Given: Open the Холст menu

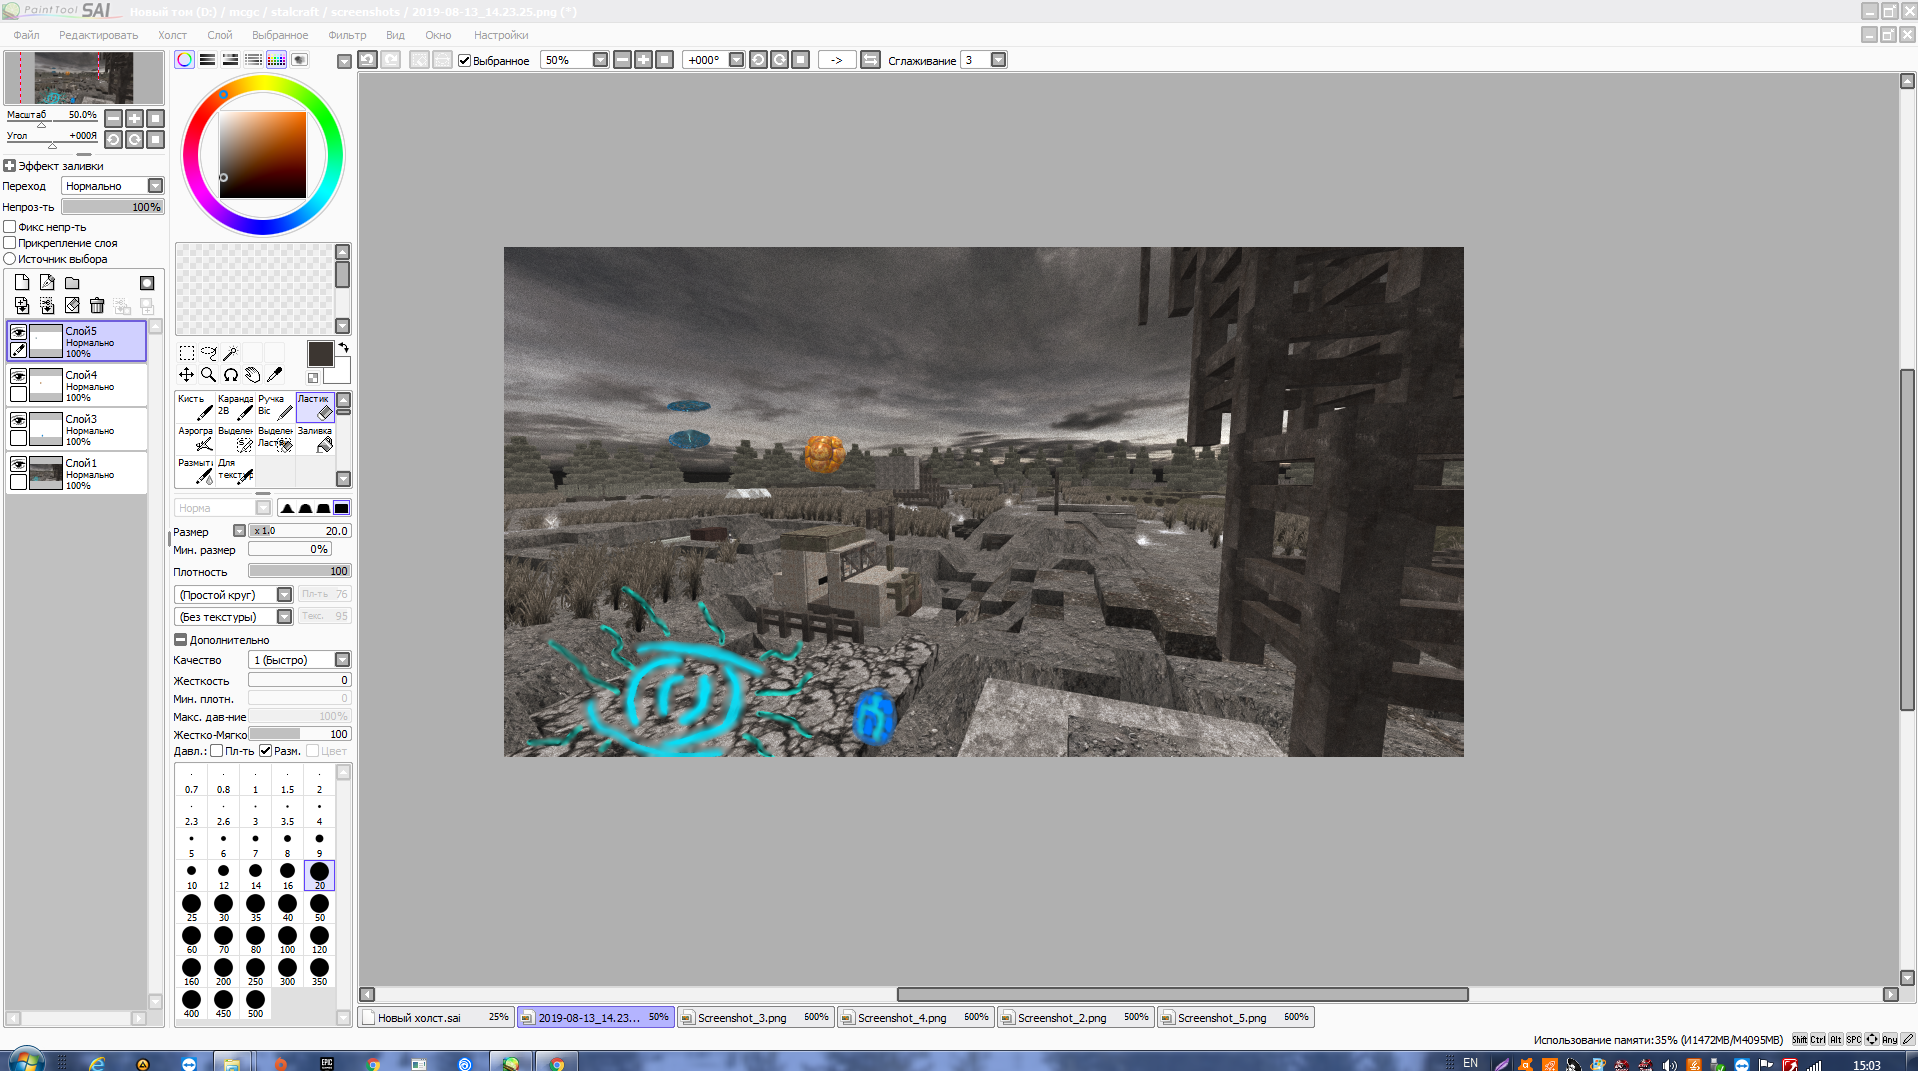Looking at the screenshot, I should click(172, 35).
